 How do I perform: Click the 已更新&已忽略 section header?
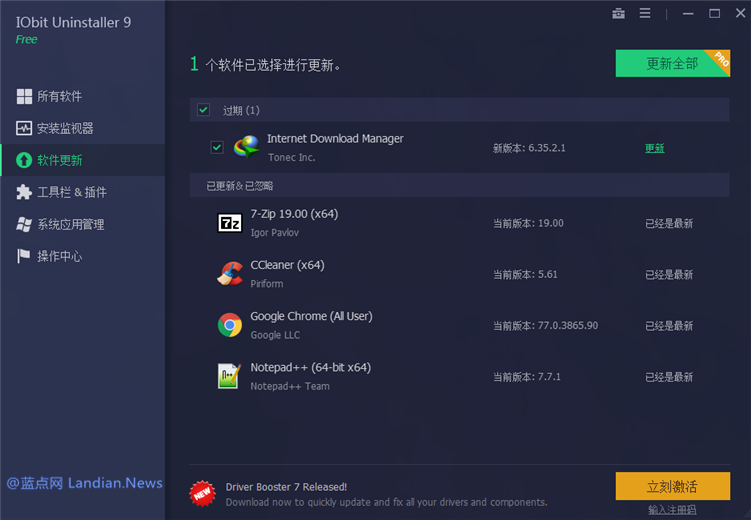pyautogui.click(x=459, y=185)
